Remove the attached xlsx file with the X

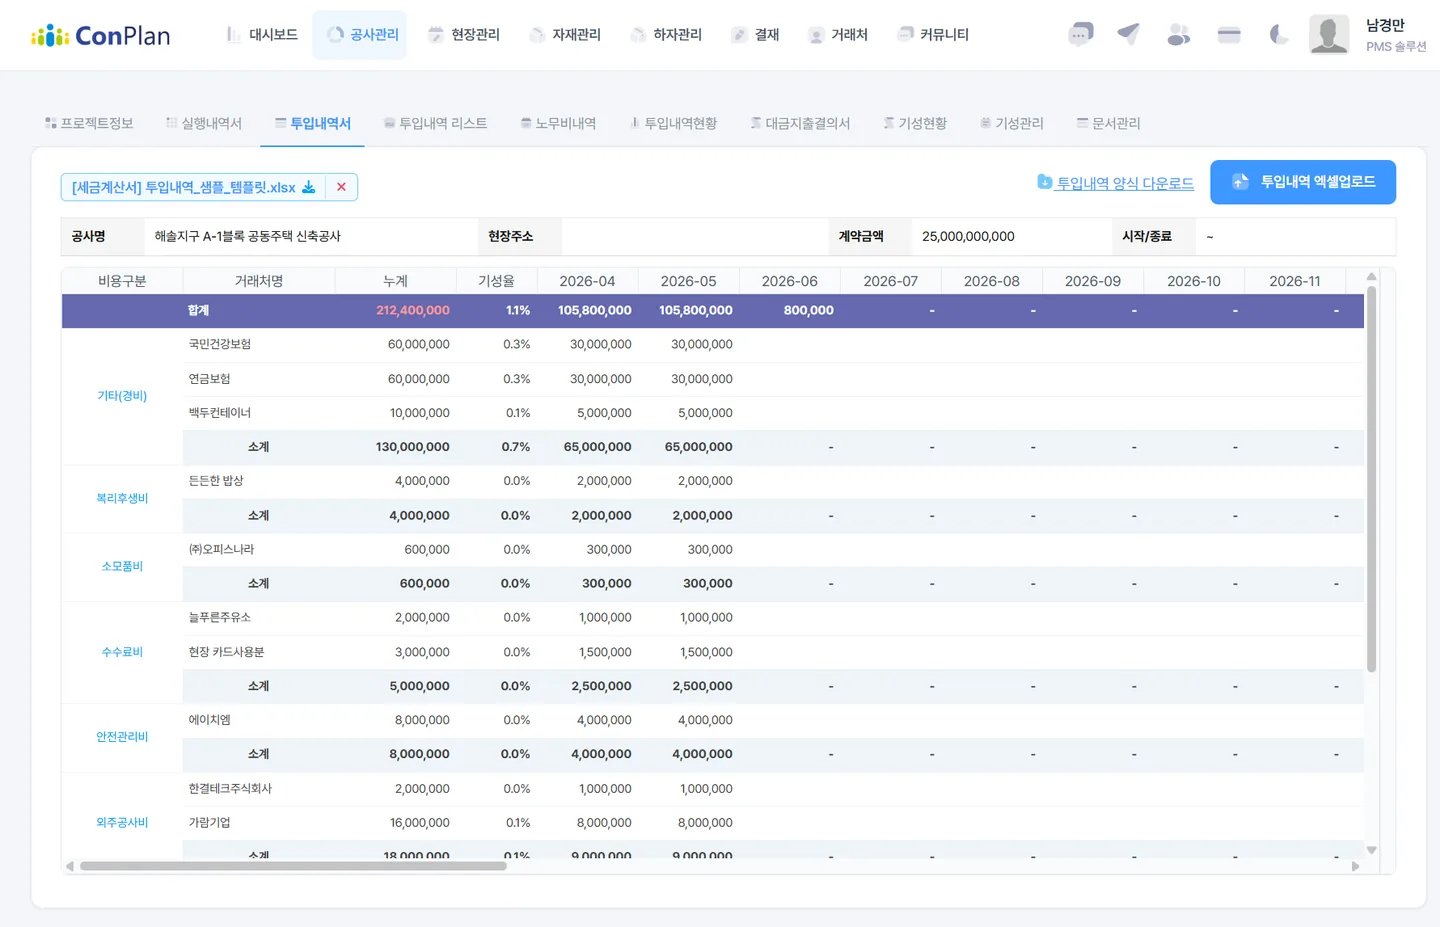pyautogui.click(x=341, y=187)
